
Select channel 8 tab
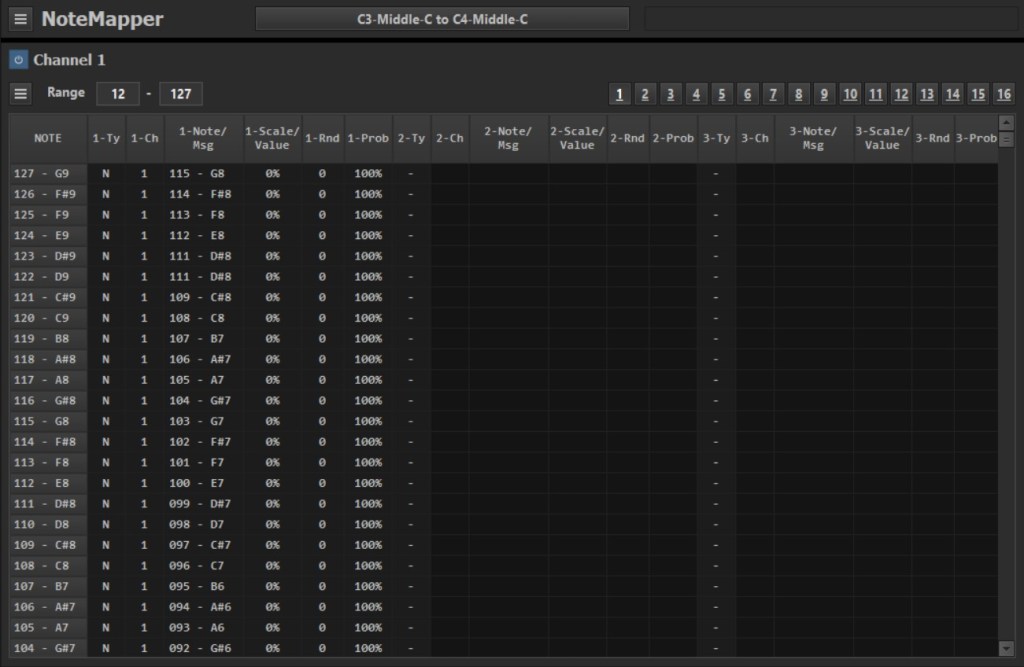[x=798, y=94]
